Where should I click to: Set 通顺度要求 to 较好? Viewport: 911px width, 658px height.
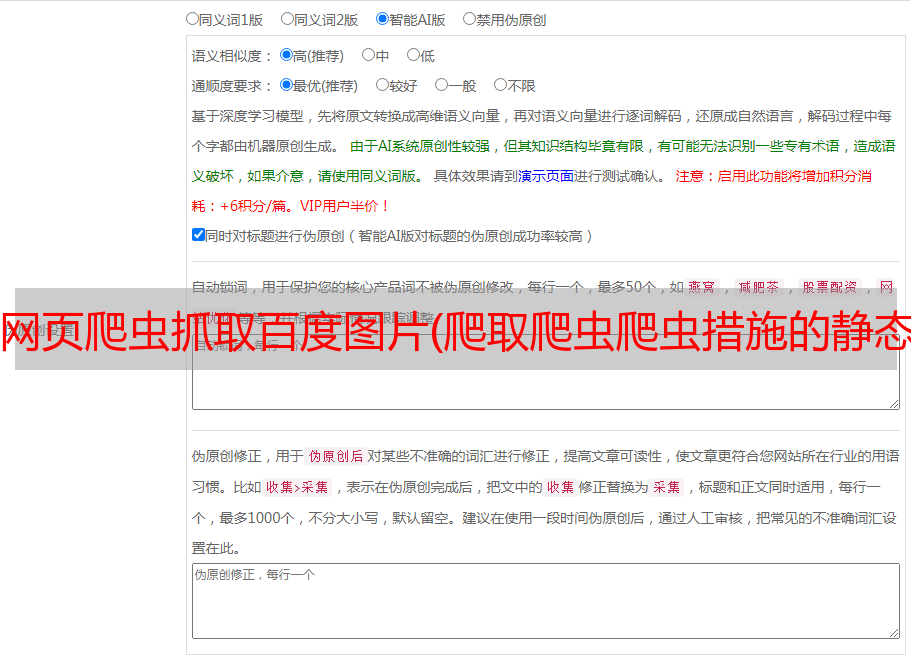tap(382, 85)
